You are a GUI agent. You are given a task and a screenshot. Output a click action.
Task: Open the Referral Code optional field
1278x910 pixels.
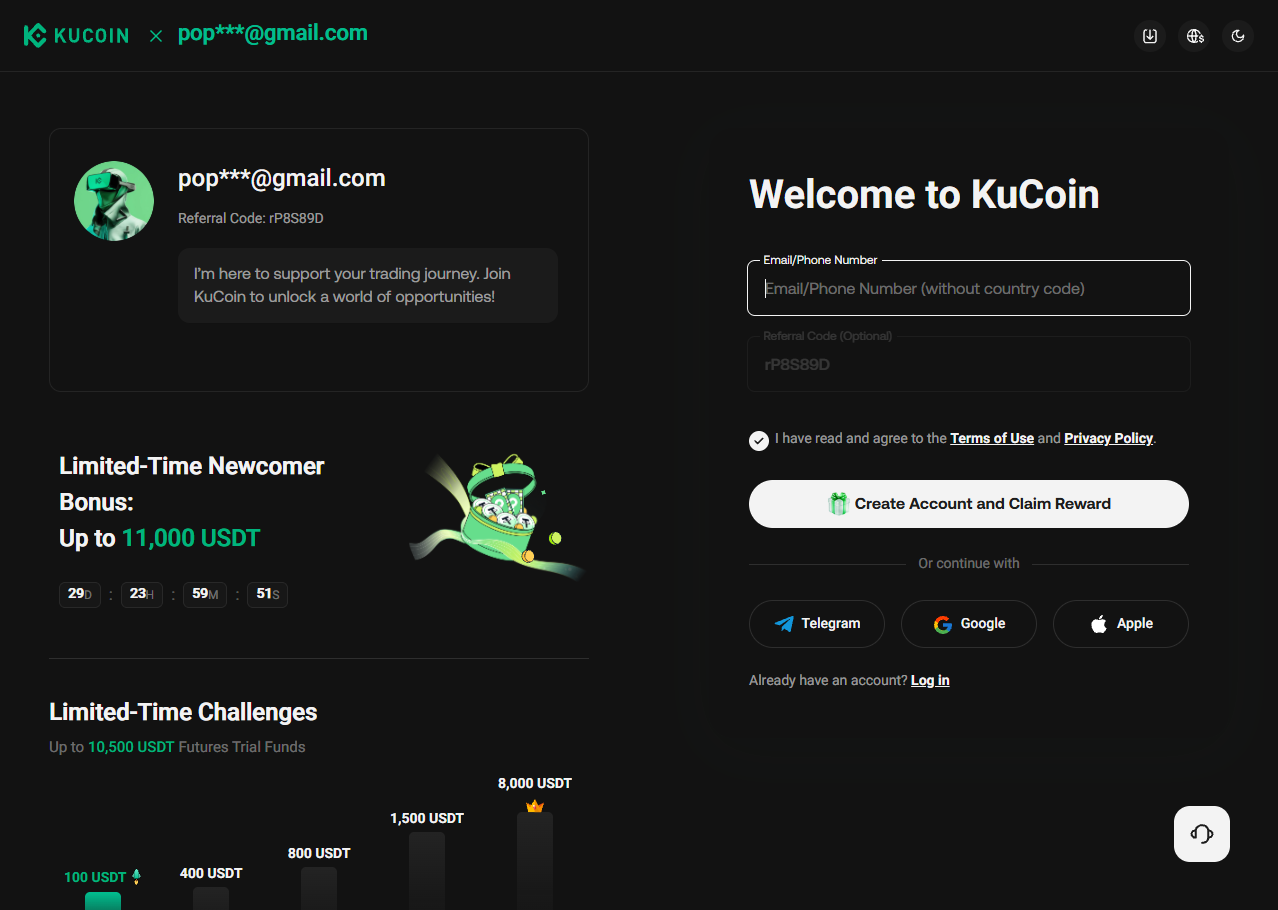[968, 364]
